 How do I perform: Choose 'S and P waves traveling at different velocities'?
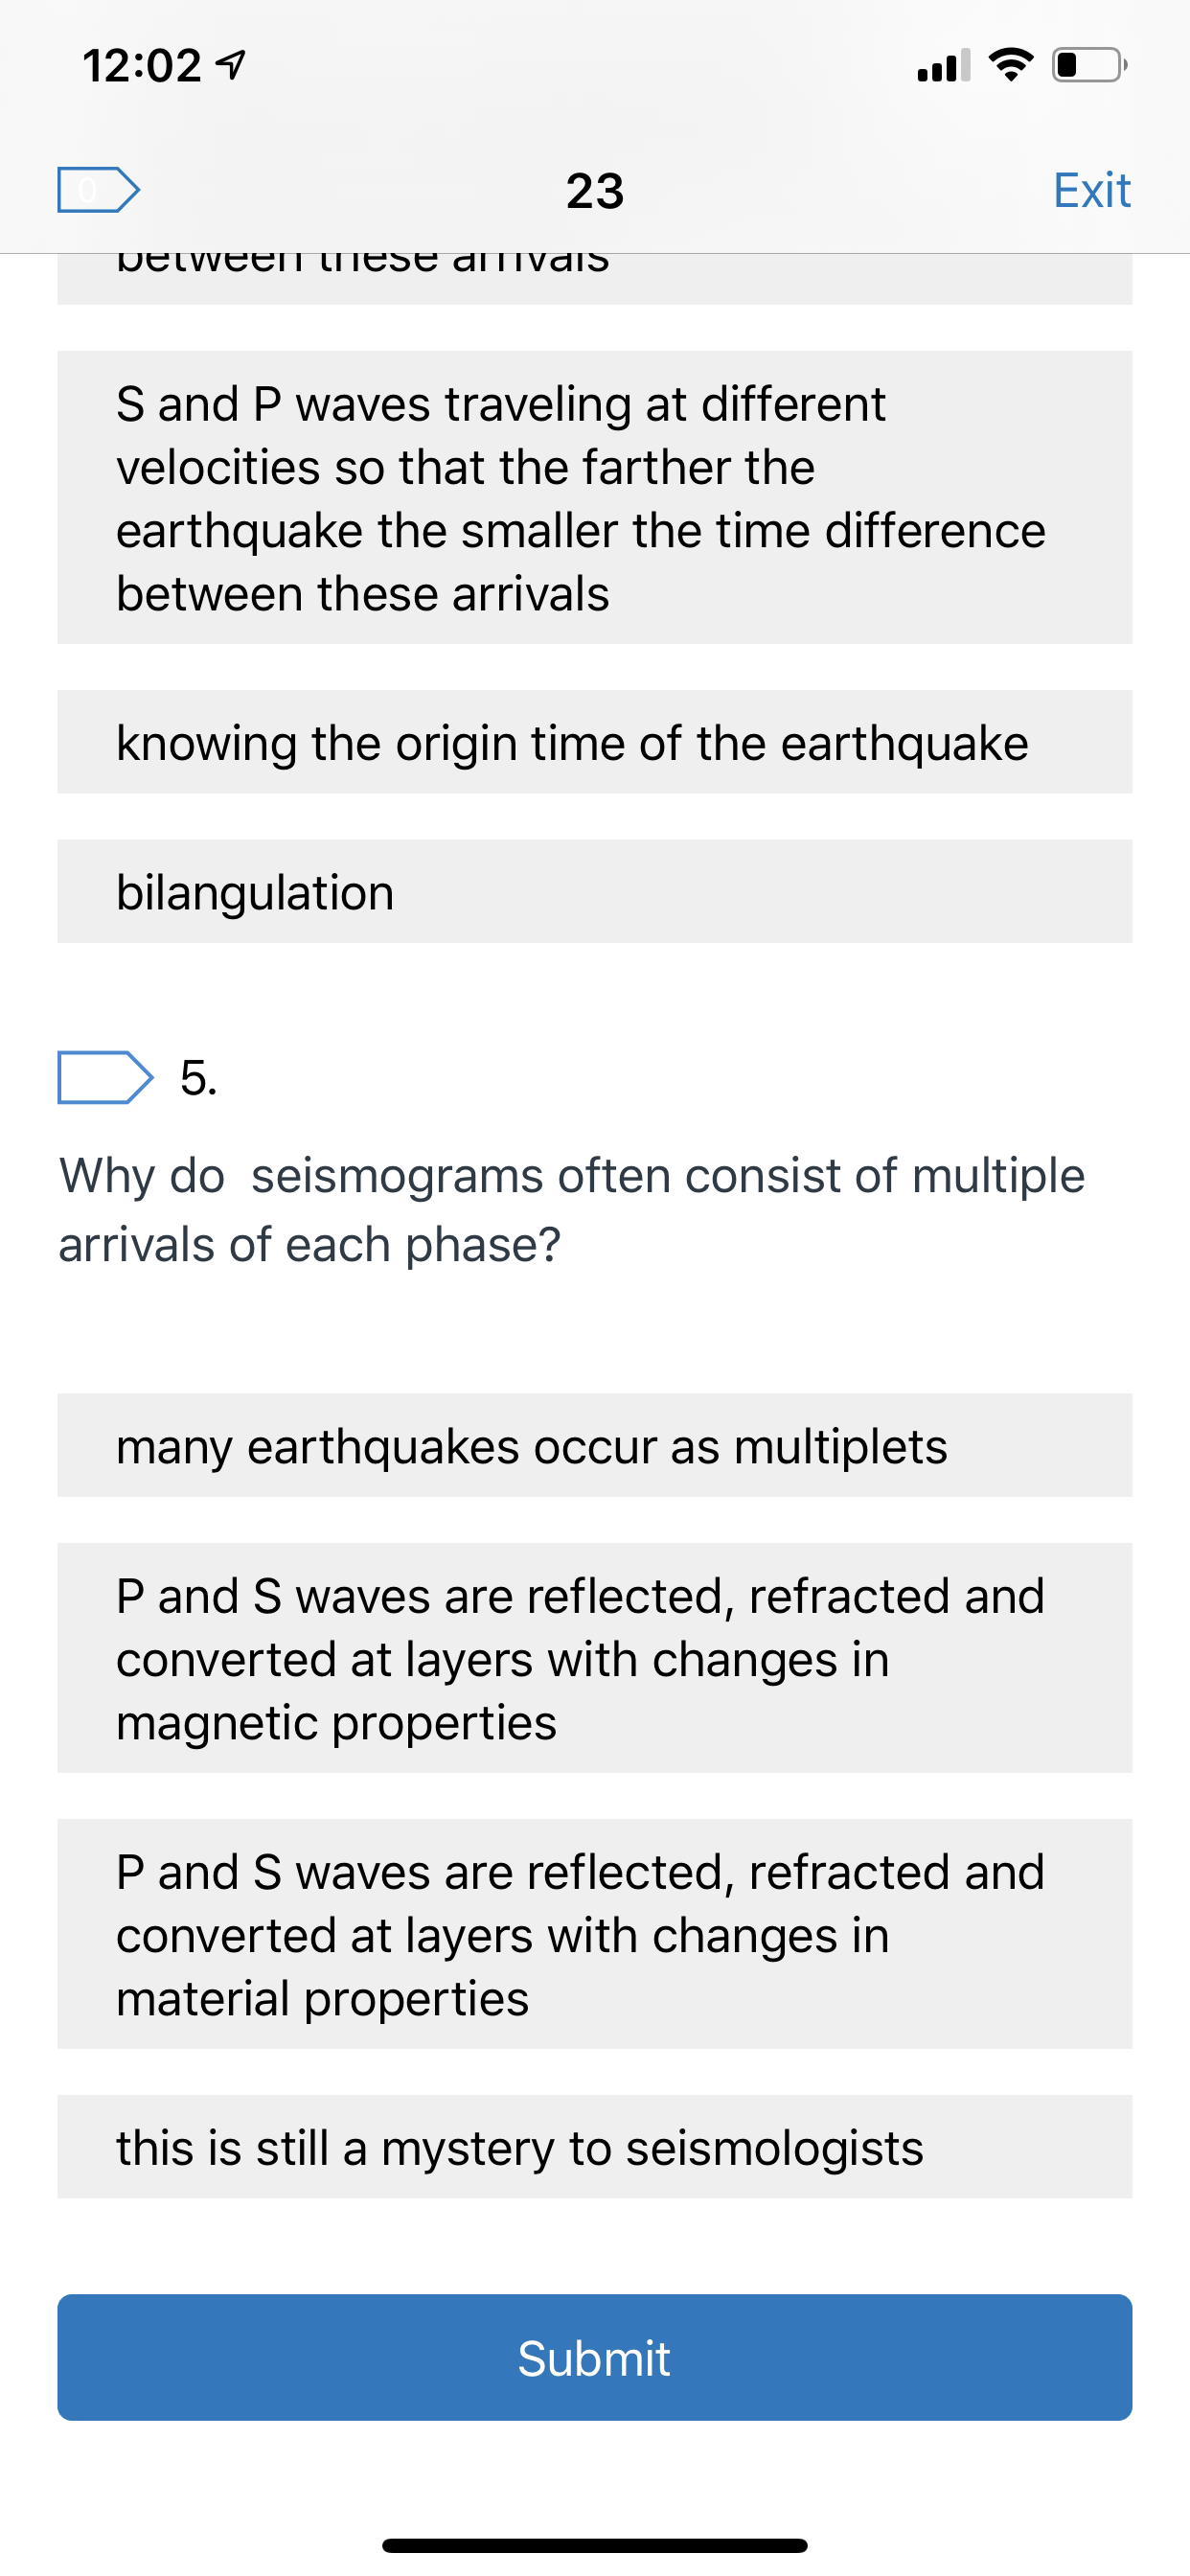[595, 497]
